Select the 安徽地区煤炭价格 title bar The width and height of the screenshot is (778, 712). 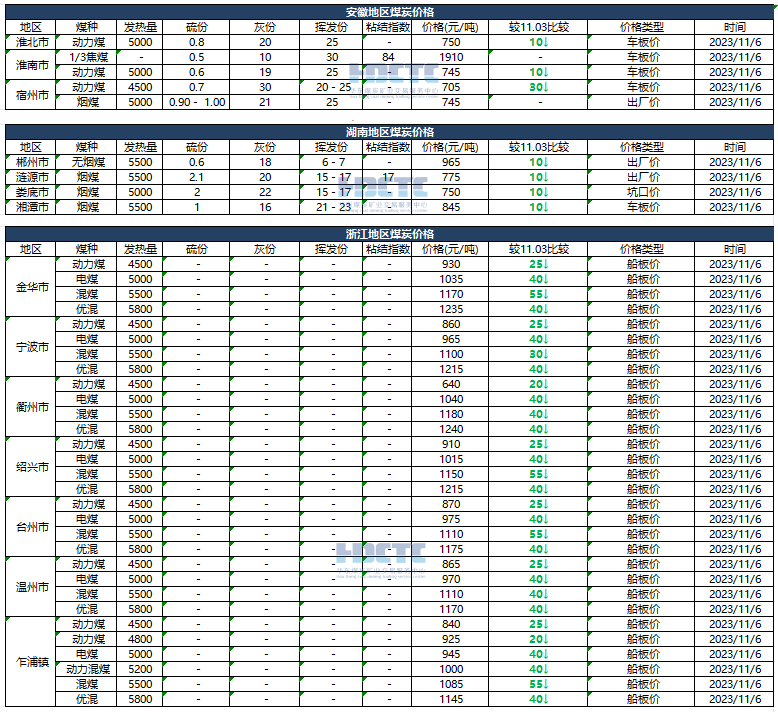point(389,12)
